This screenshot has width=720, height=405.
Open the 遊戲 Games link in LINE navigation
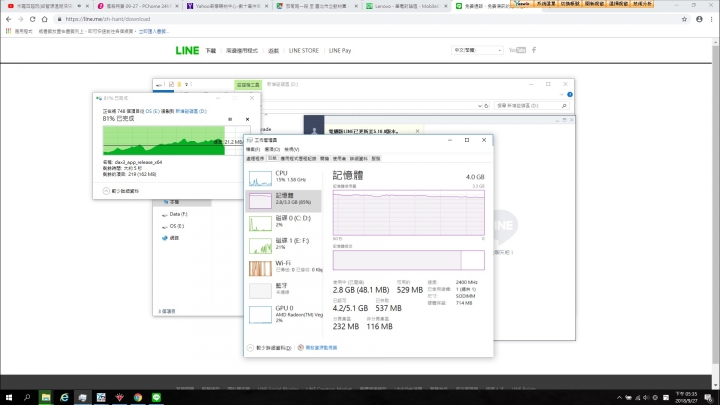point(273,51)
